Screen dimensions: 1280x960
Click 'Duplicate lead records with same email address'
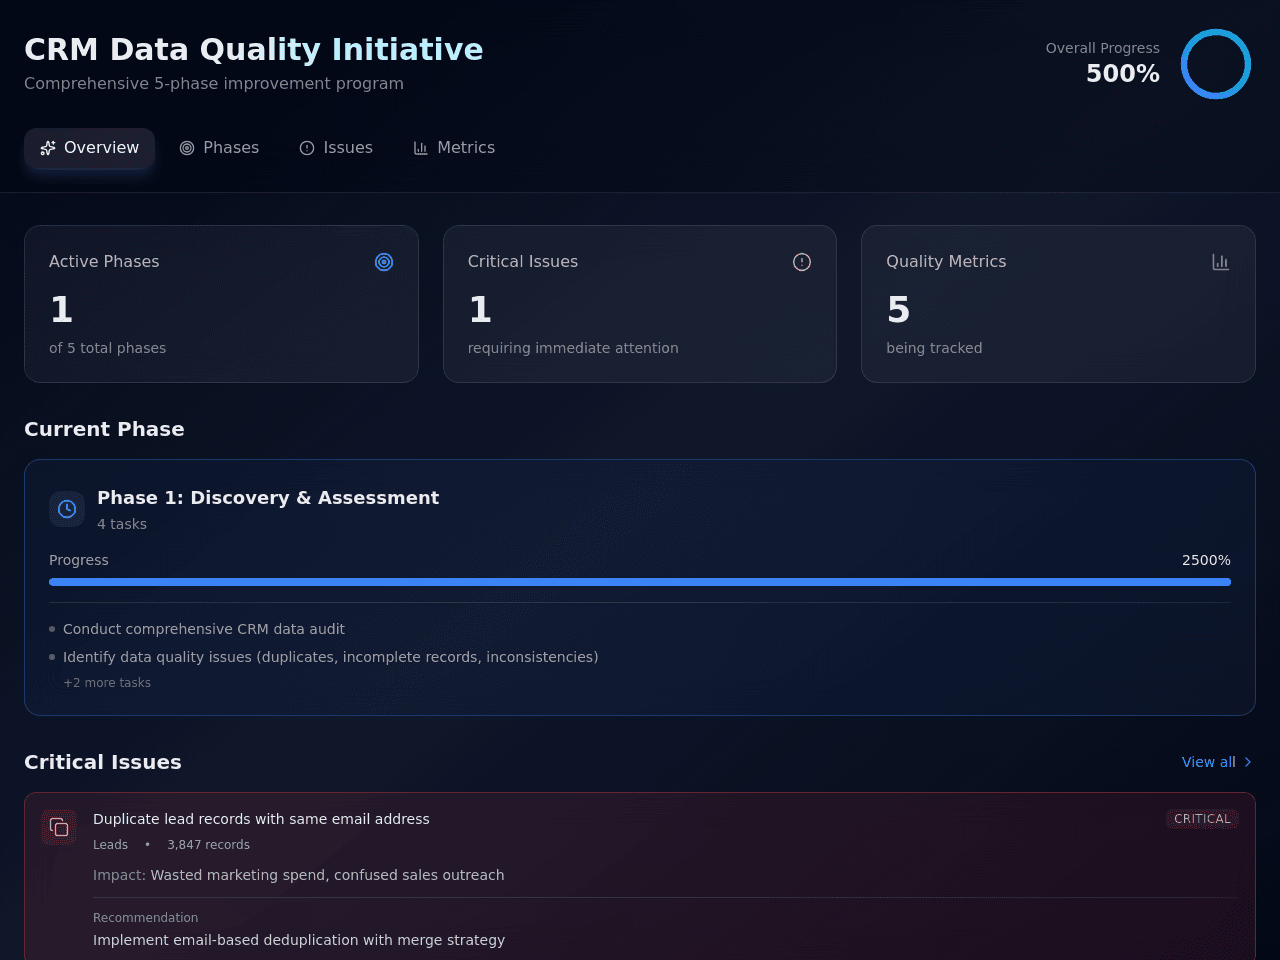click(x=261, y=819)
